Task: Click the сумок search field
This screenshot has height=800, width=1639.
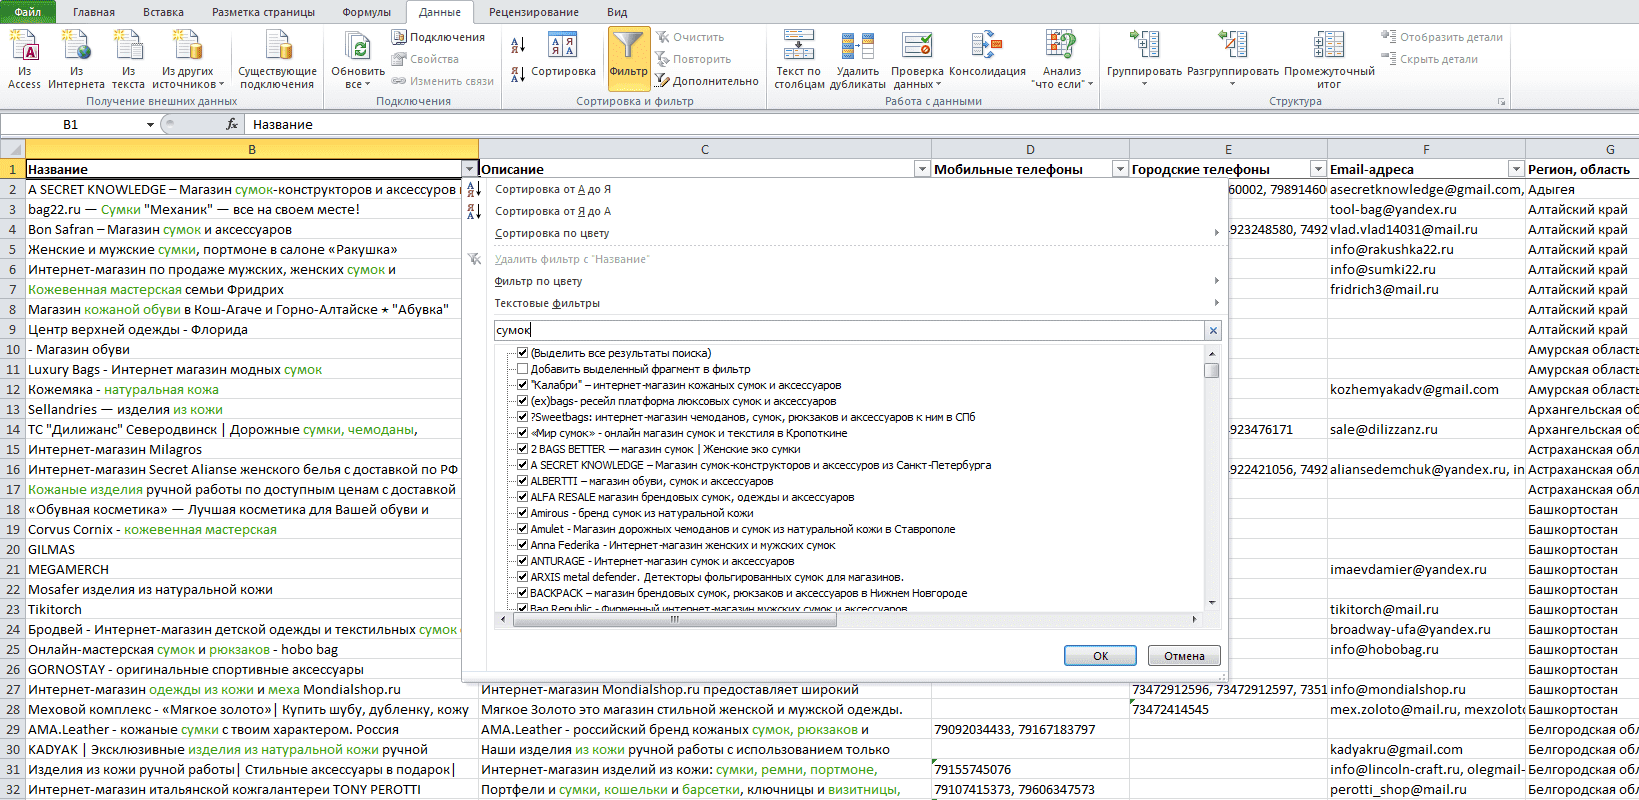Action: pyautogui.click(x=849, y=330)
